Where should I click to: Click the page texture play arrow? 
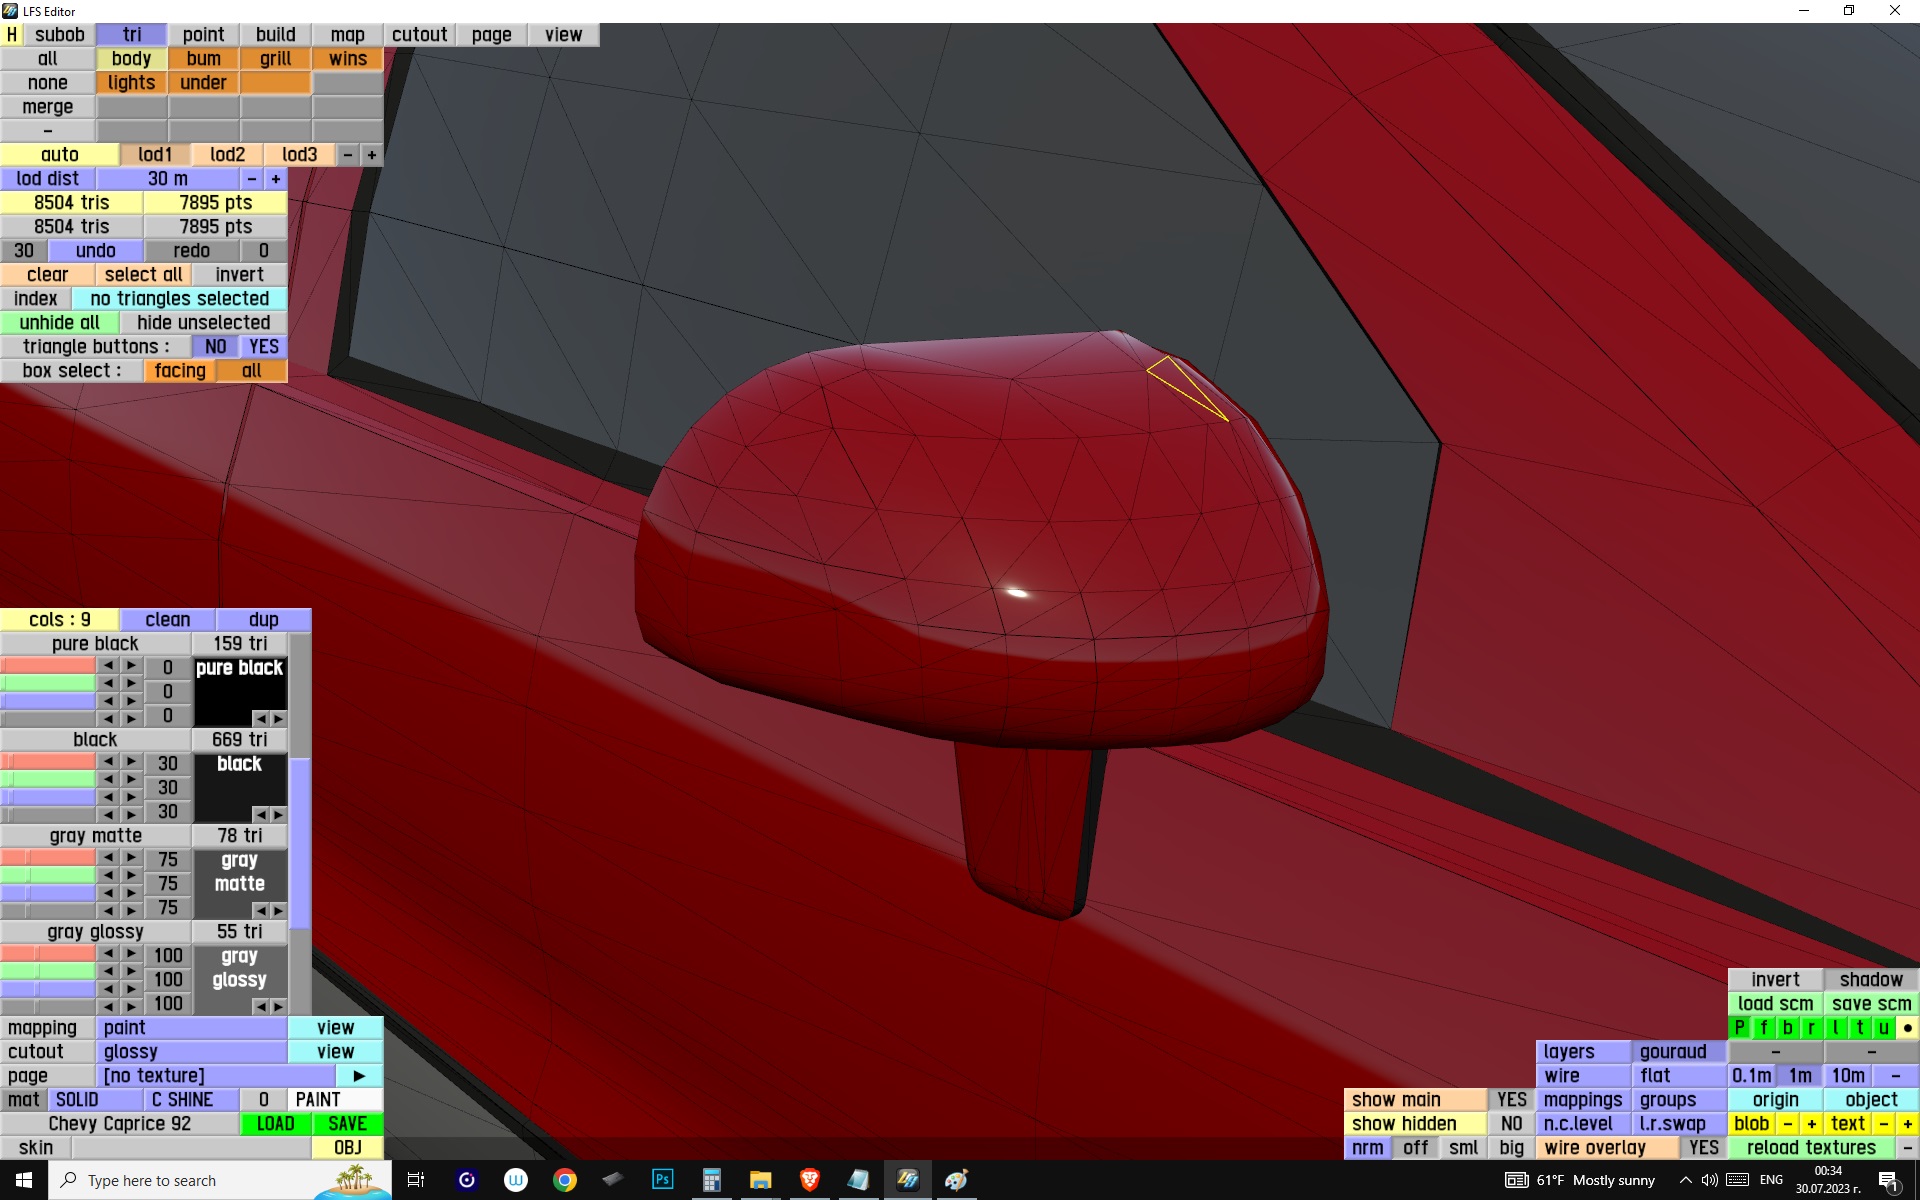coord(359,1076)
